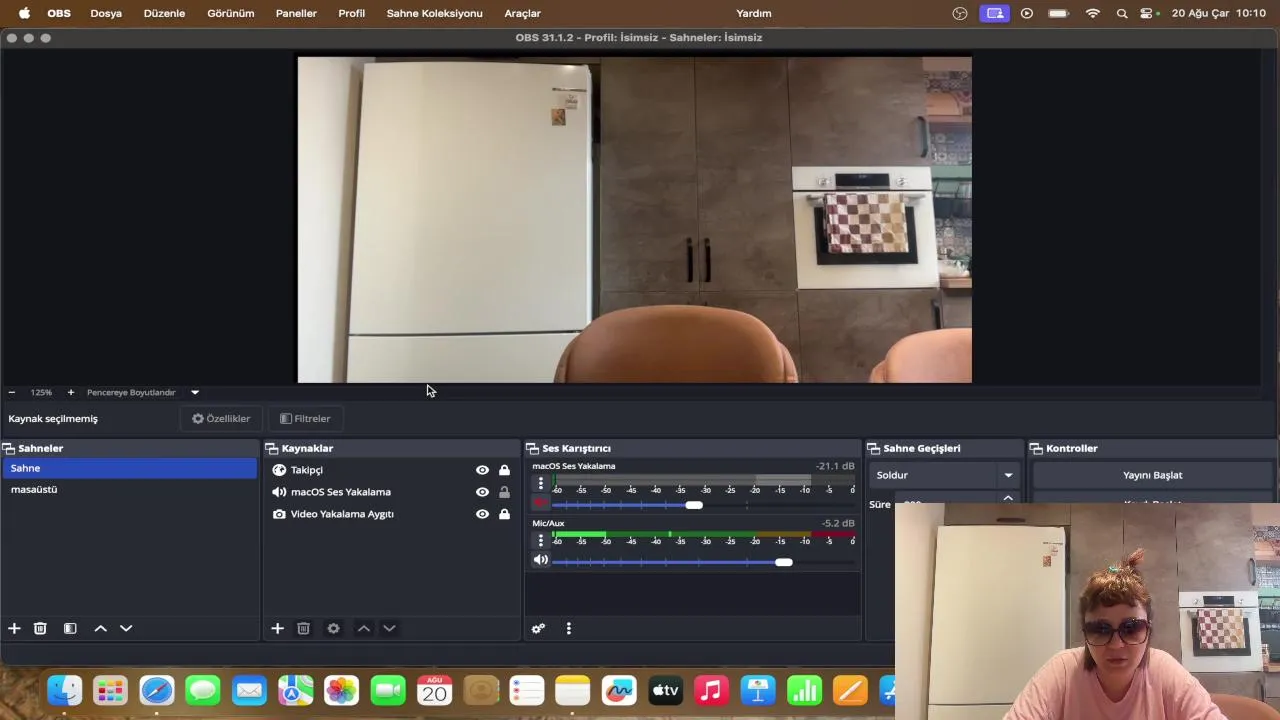Open the Araçlar menu
This screenshot has width=1280, height=720.
pyautogui.click(x=522, y=13)
